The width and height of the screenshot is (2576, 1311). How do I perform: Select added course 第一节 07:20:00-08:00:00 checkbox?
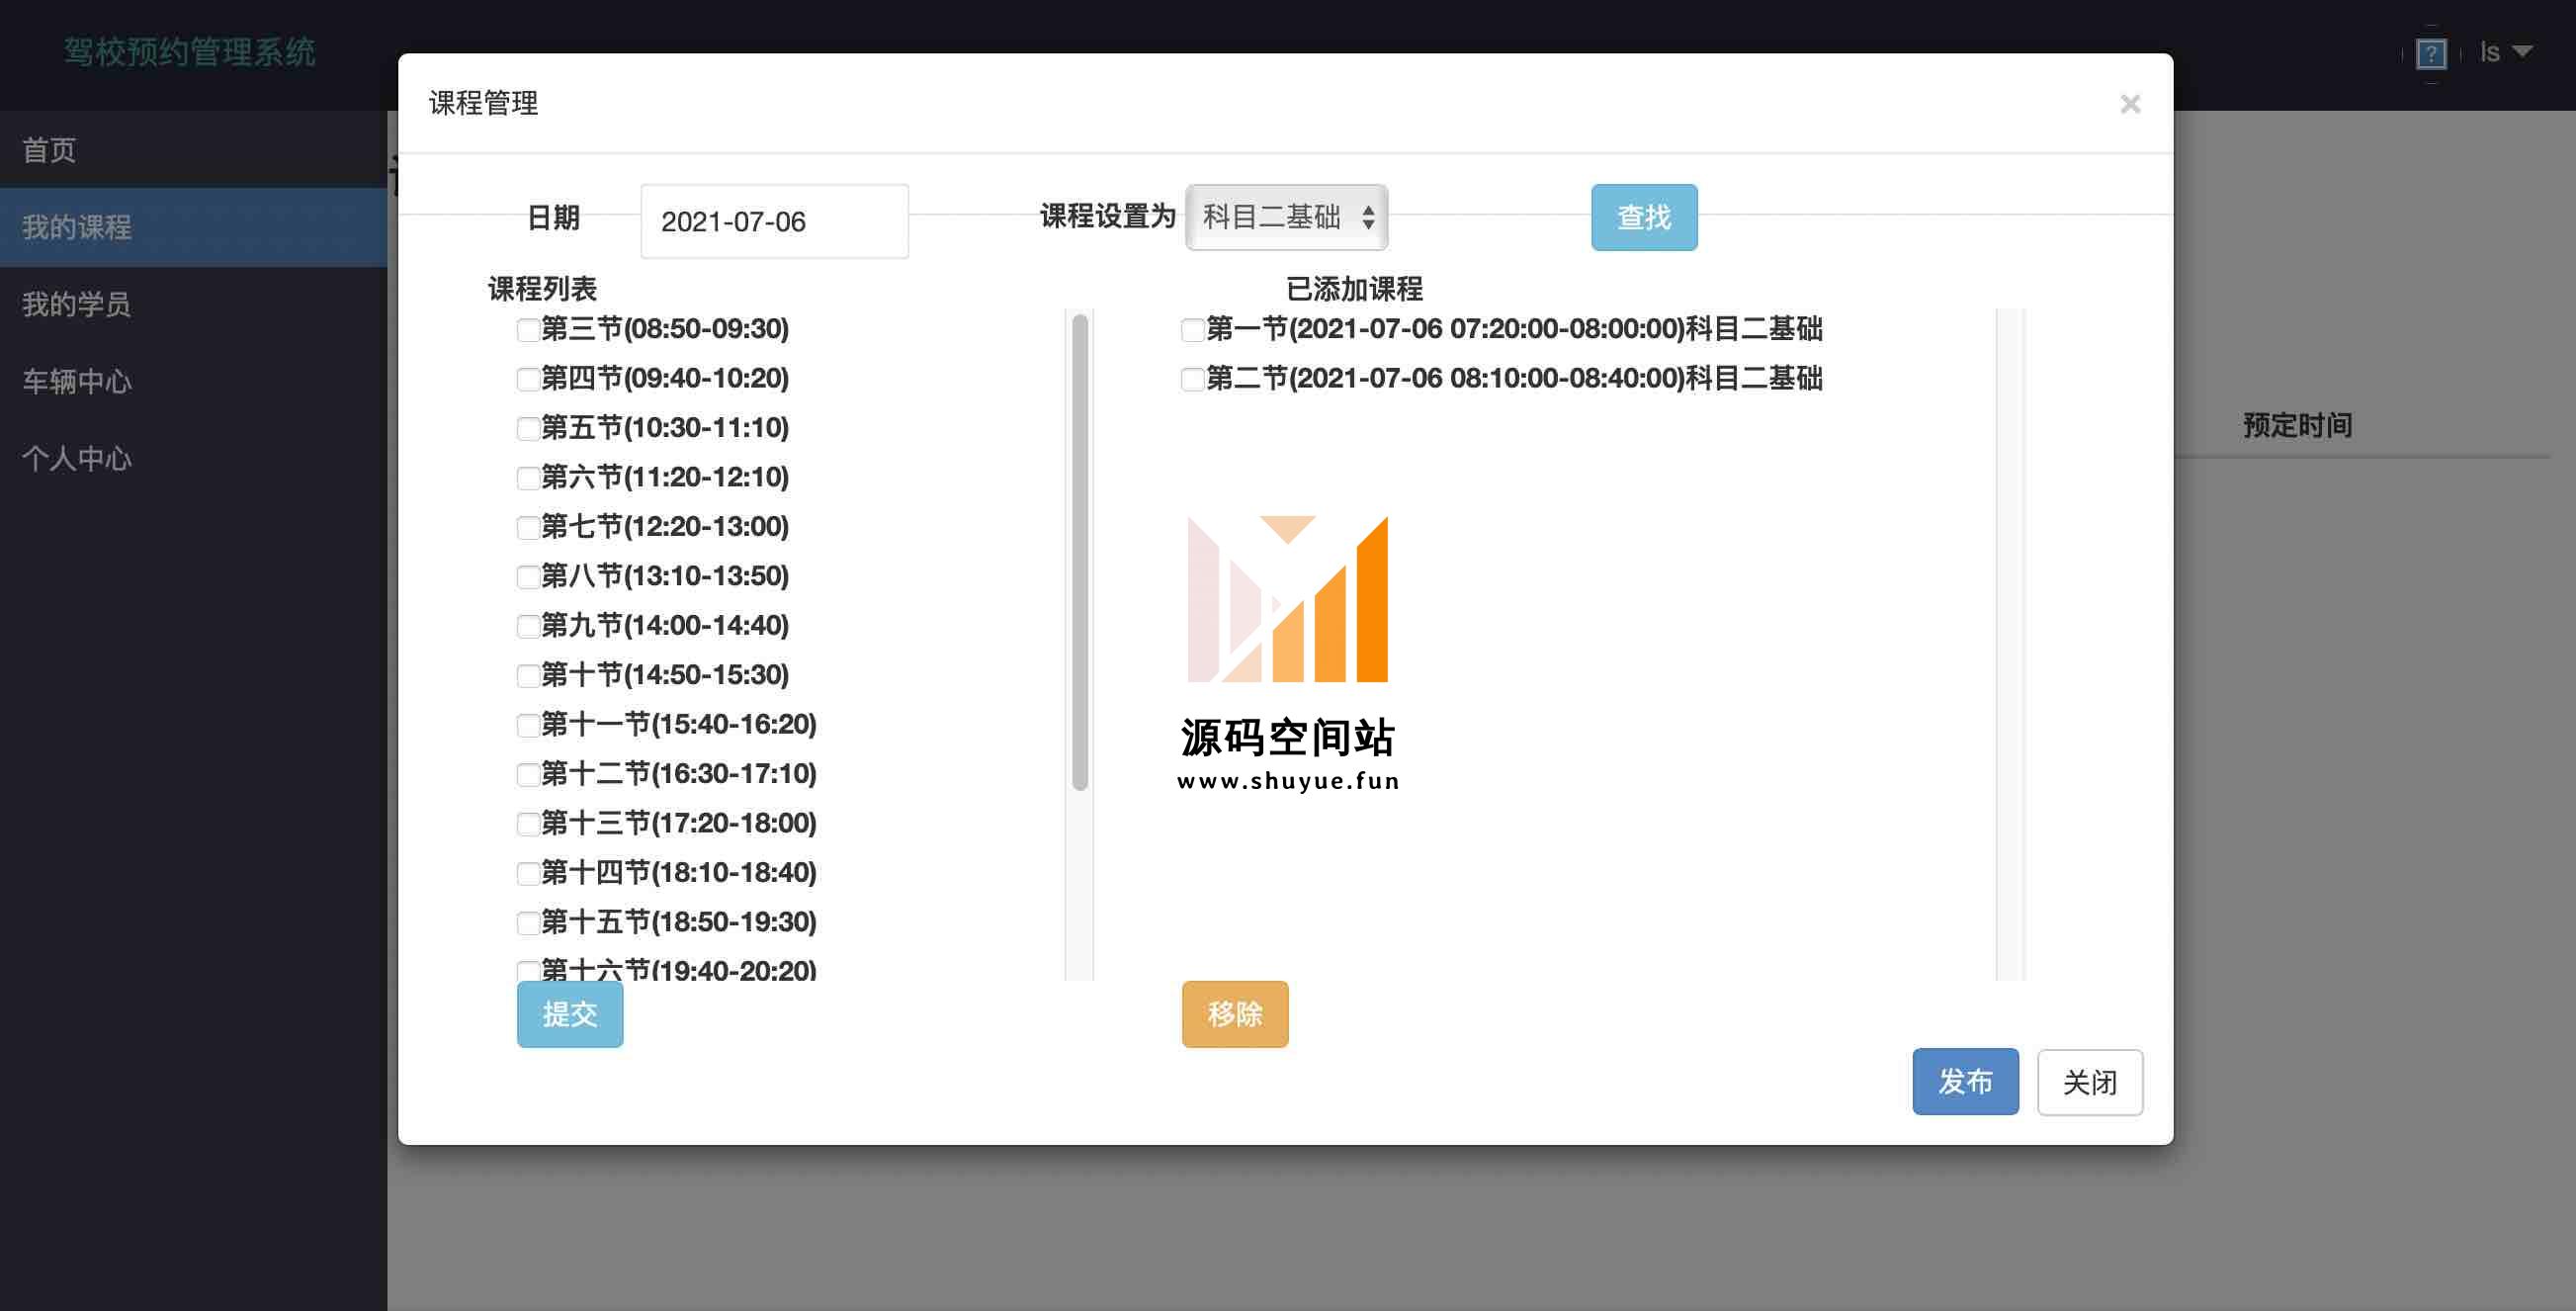[x=1192, y=330]
